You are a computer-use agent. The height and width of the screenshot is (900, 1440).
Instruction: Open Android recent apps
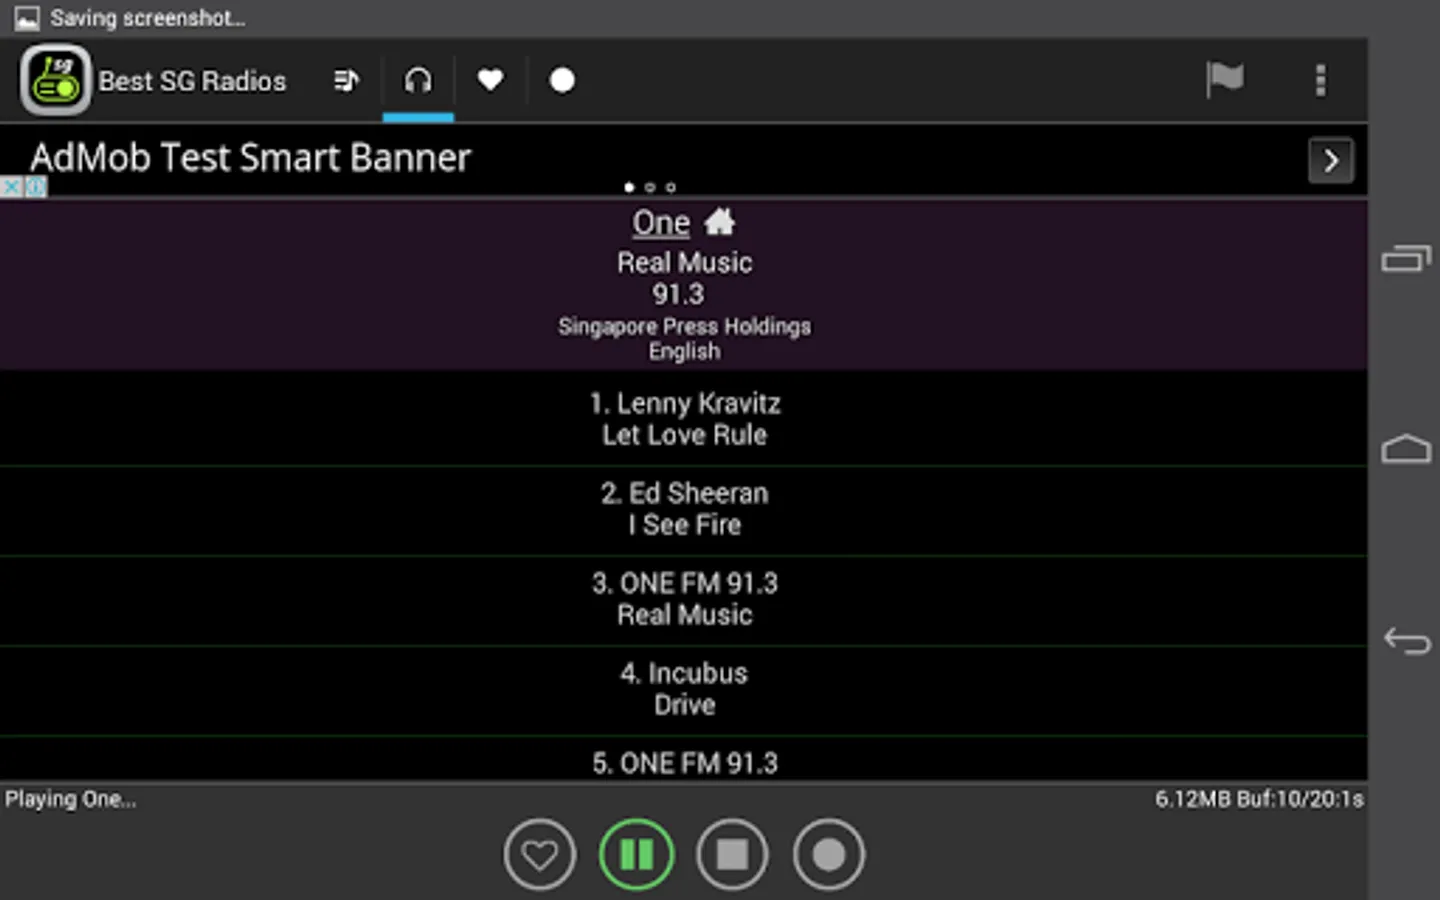[1406, 259]
